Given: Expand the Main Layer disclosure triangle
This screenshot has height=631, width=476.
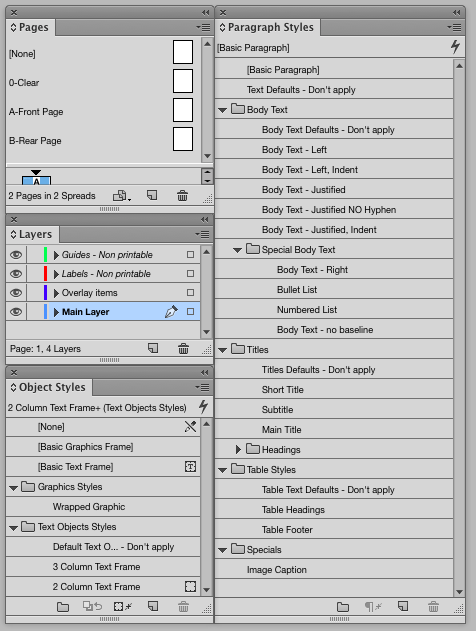Looking at the screenshot, I should tap(56, 312).
